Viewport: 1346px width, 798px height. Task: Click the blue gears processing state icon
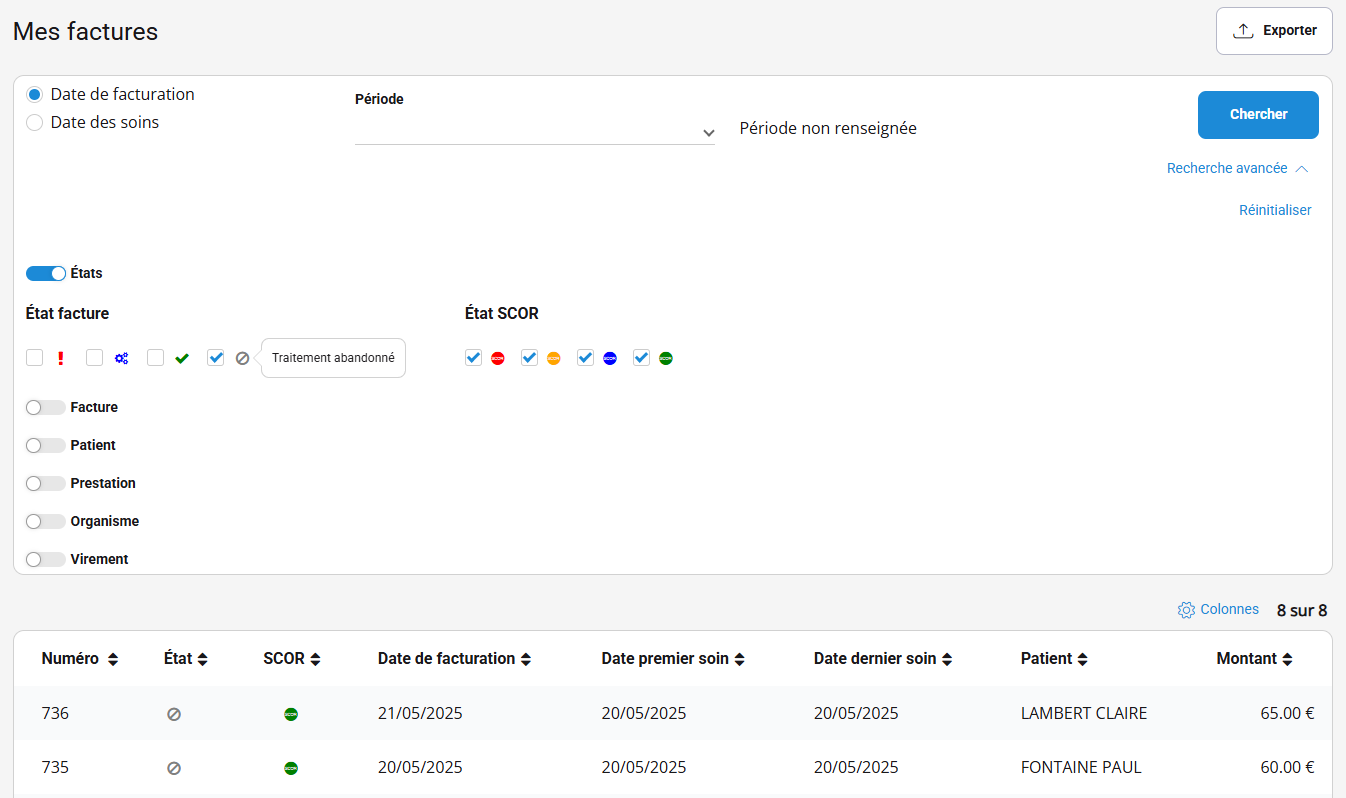coord(121,358)
